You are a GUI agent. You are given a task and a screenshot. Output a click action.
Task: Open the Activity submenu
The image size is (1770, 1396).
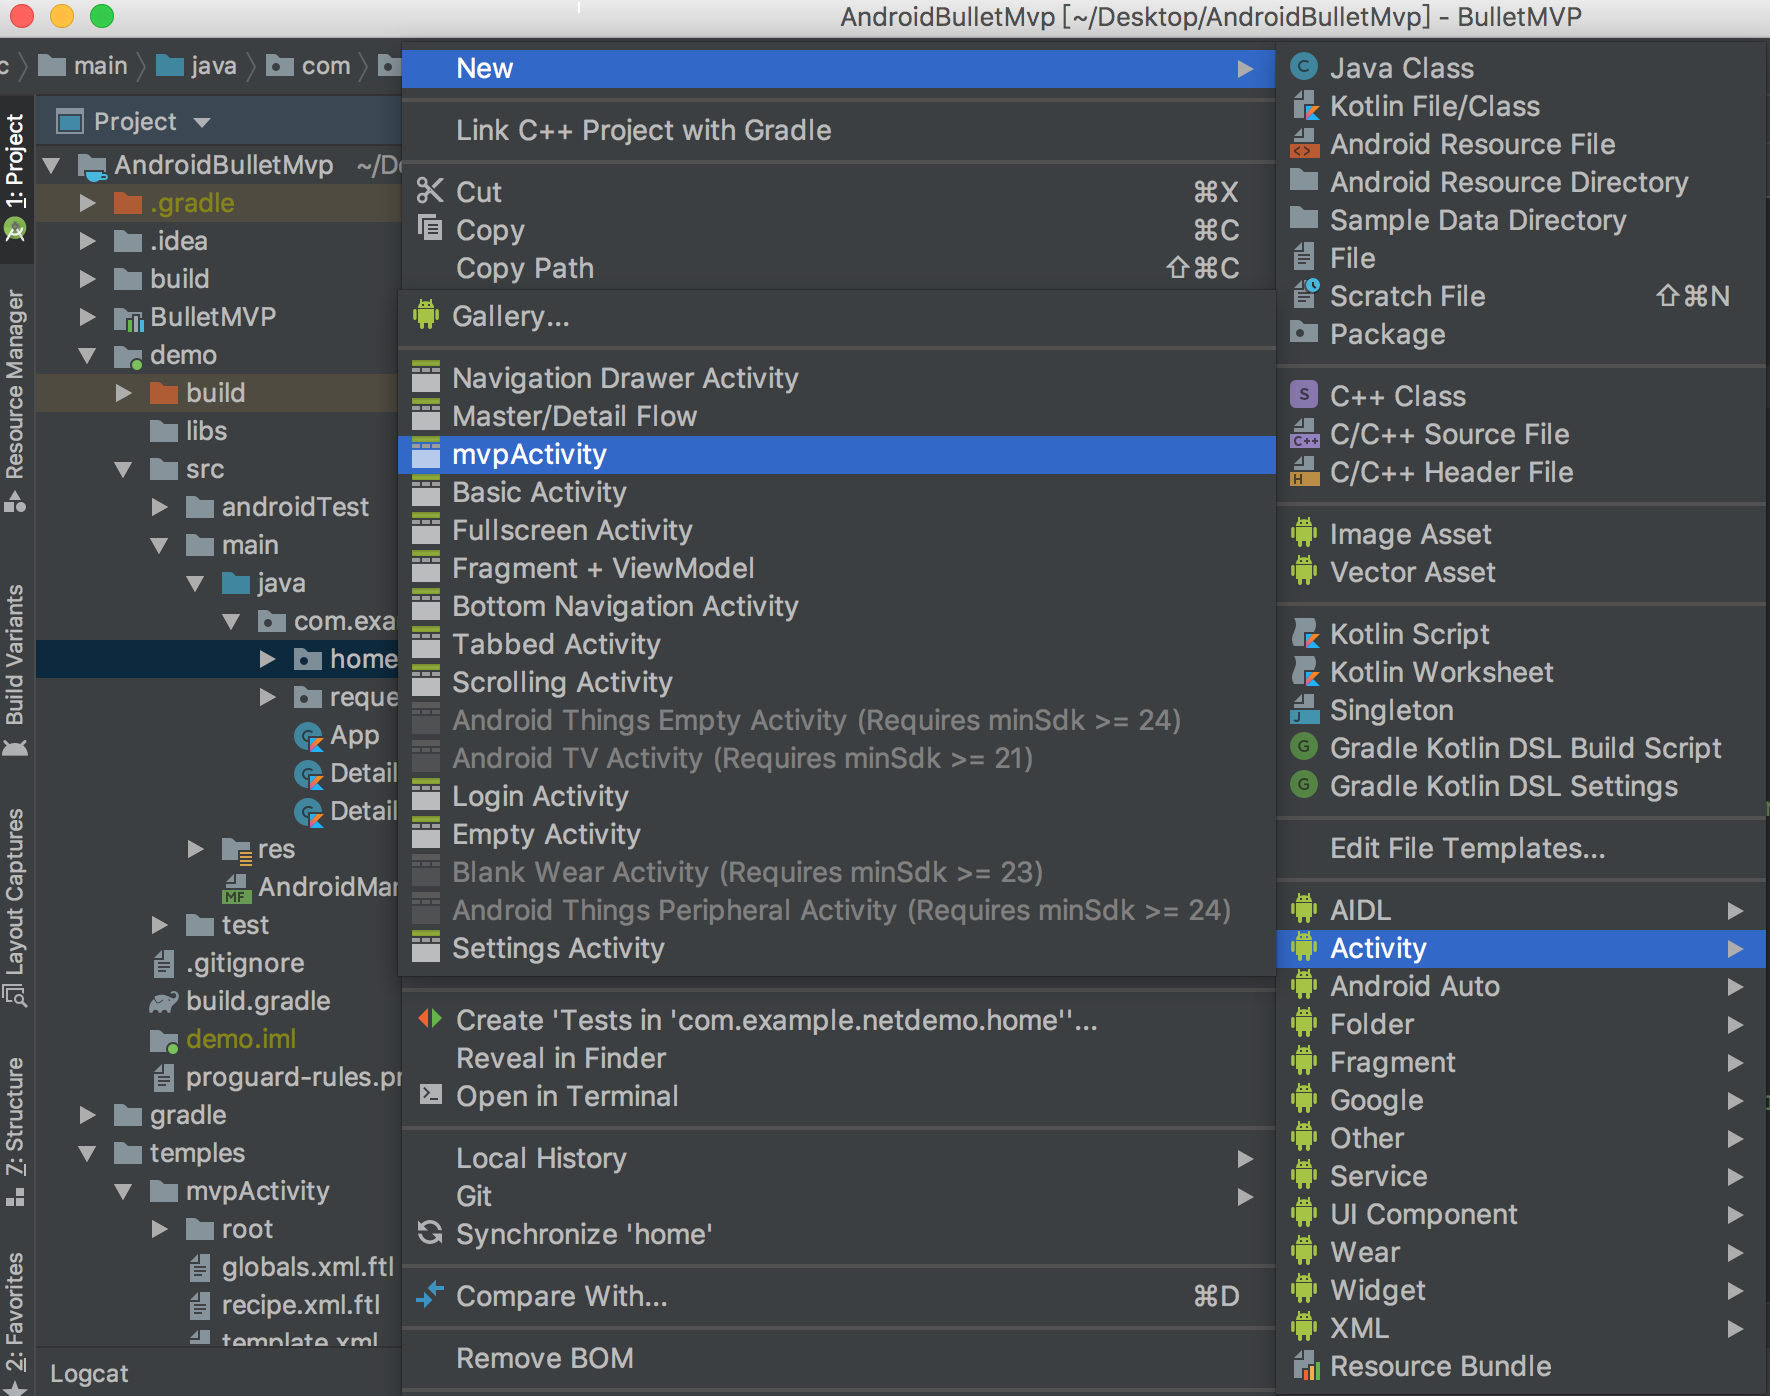1521,948
